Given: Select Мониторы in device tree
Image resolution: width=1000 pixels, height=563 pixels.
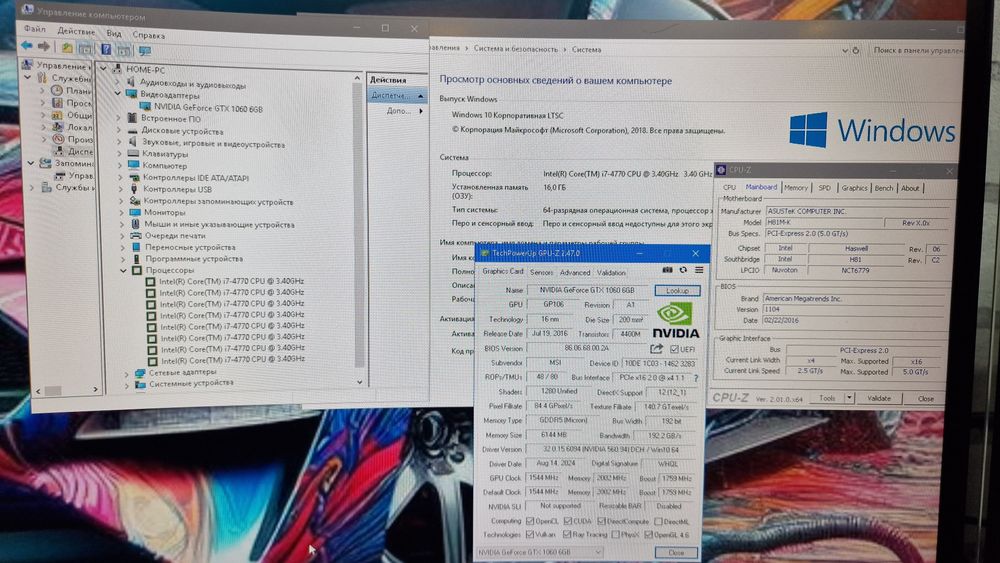Looking at the screenshot, I should tap(164, 212).
